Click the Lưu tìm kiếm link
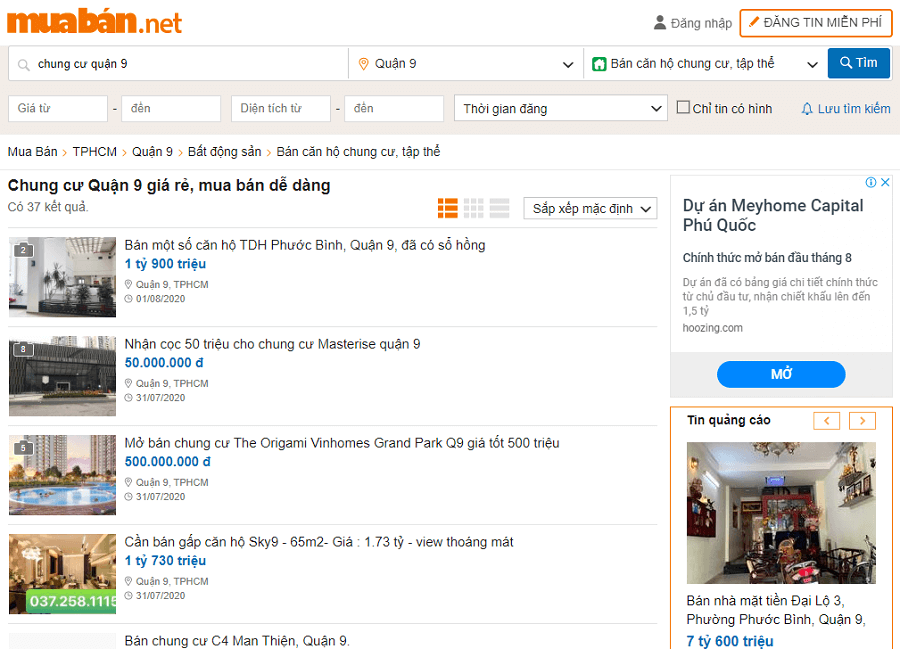This screenshot has height=649, width=900. tap(854, 108)
